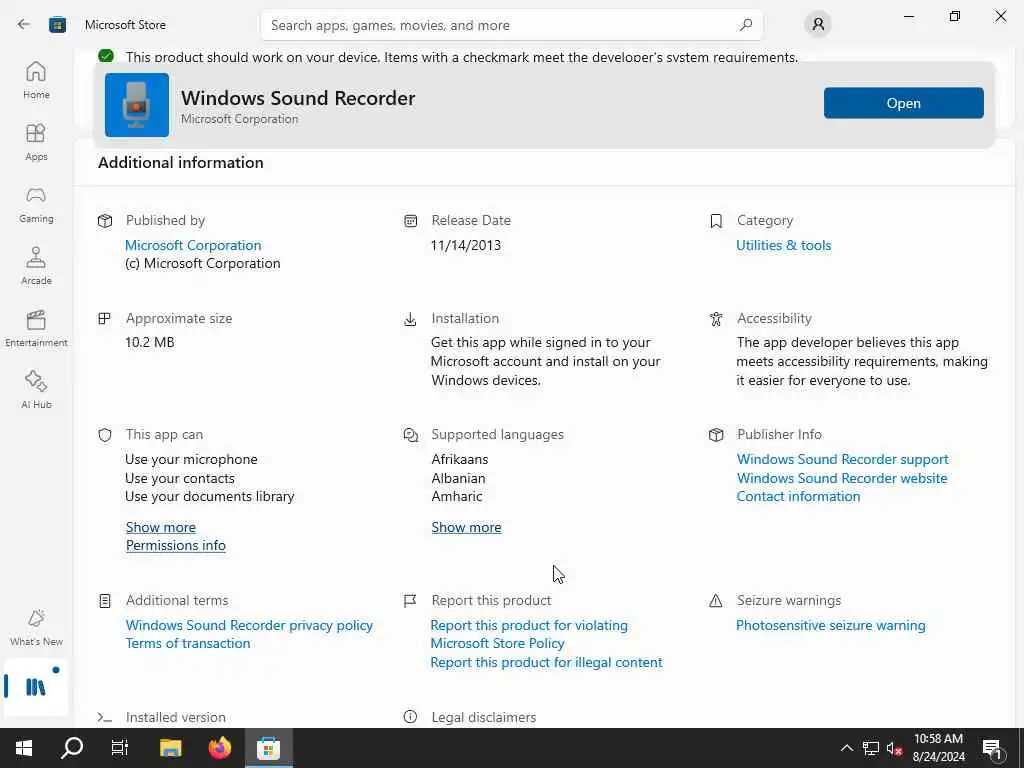Open Windows taskbar search
The image size is (1024, 768).
(x=72, y=748)
